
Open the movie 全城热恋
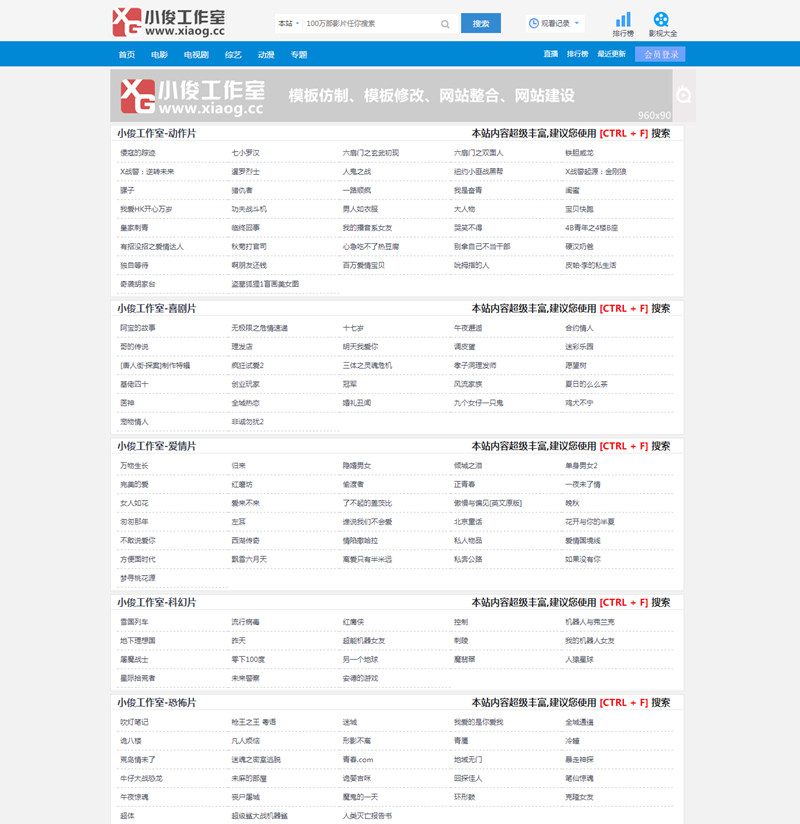click(x=245, y=403)
